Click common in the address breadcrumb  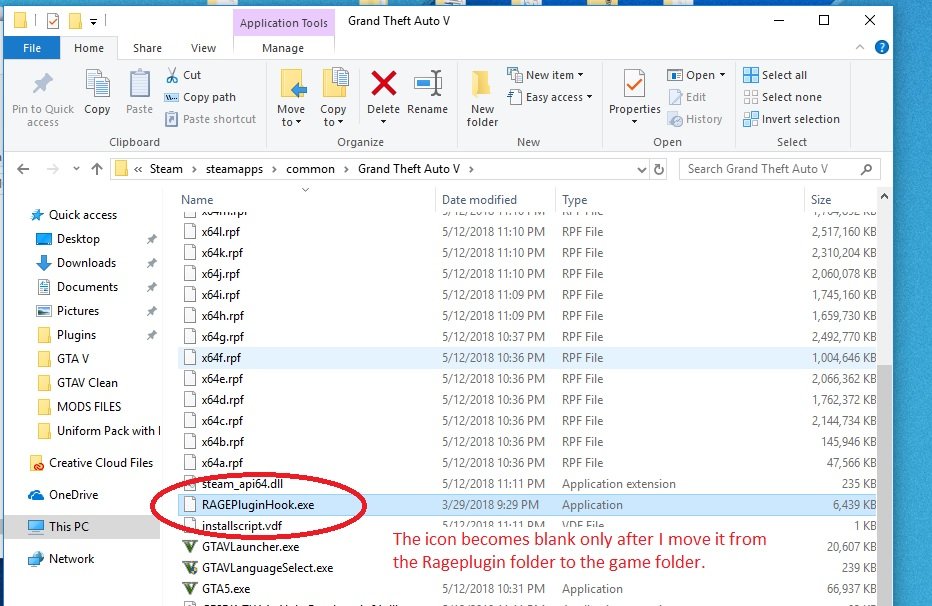pos(310,169)
